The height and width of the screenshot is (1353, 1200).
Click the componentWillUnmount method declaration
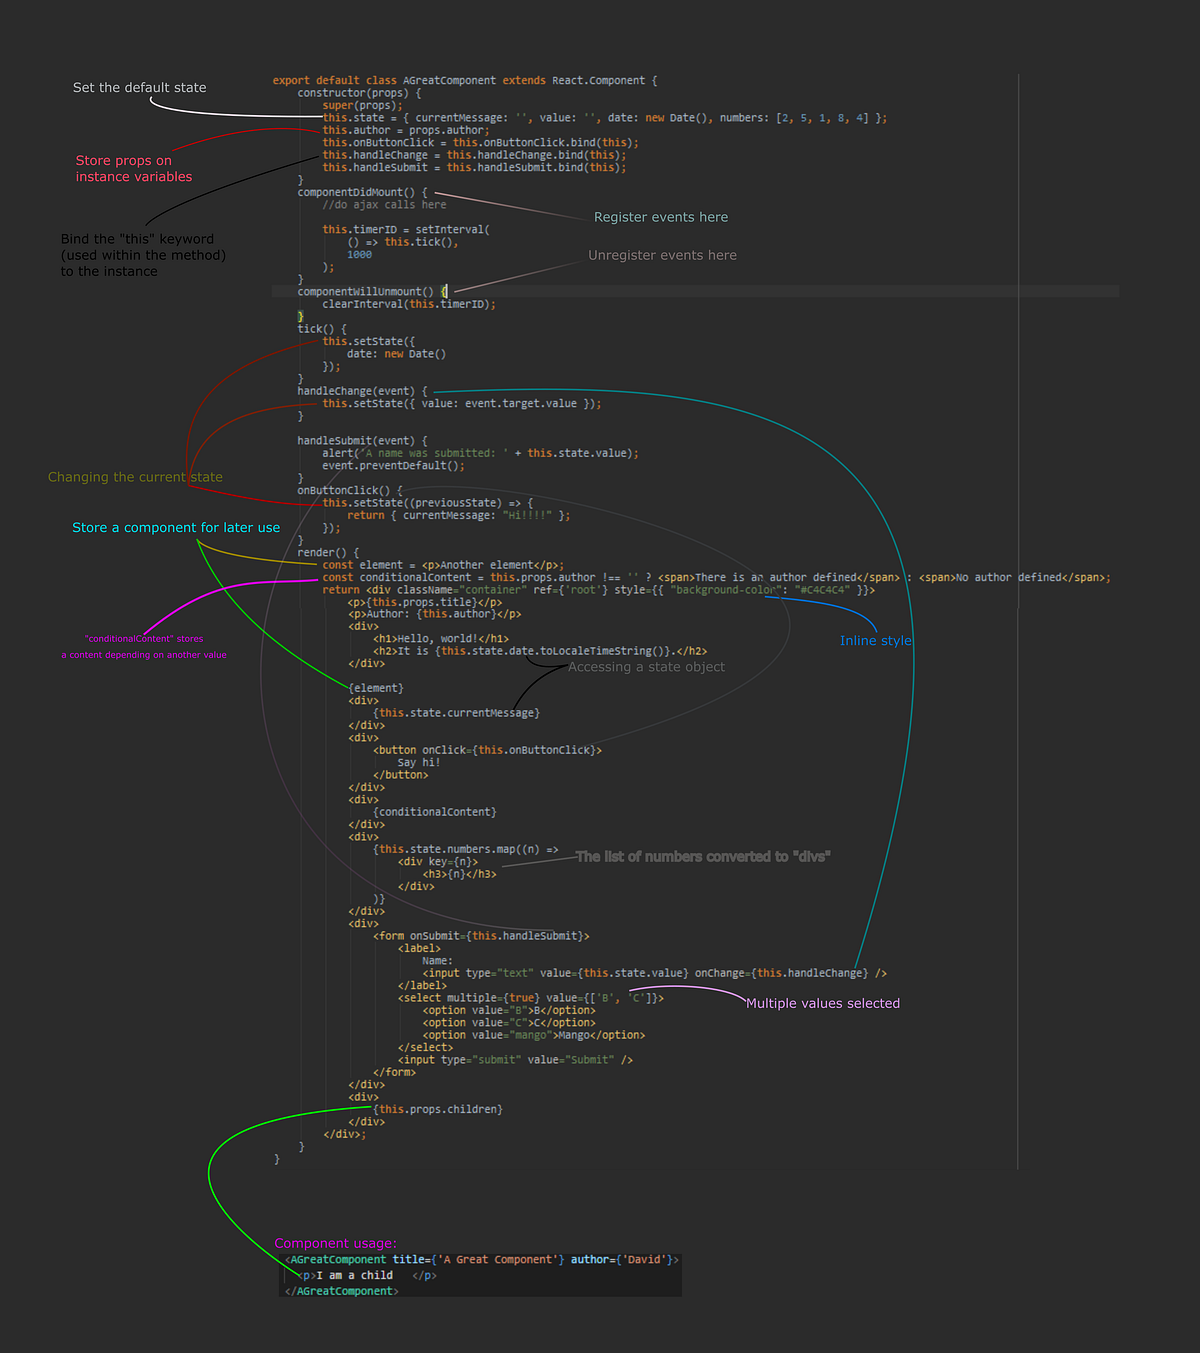[363, 291]
